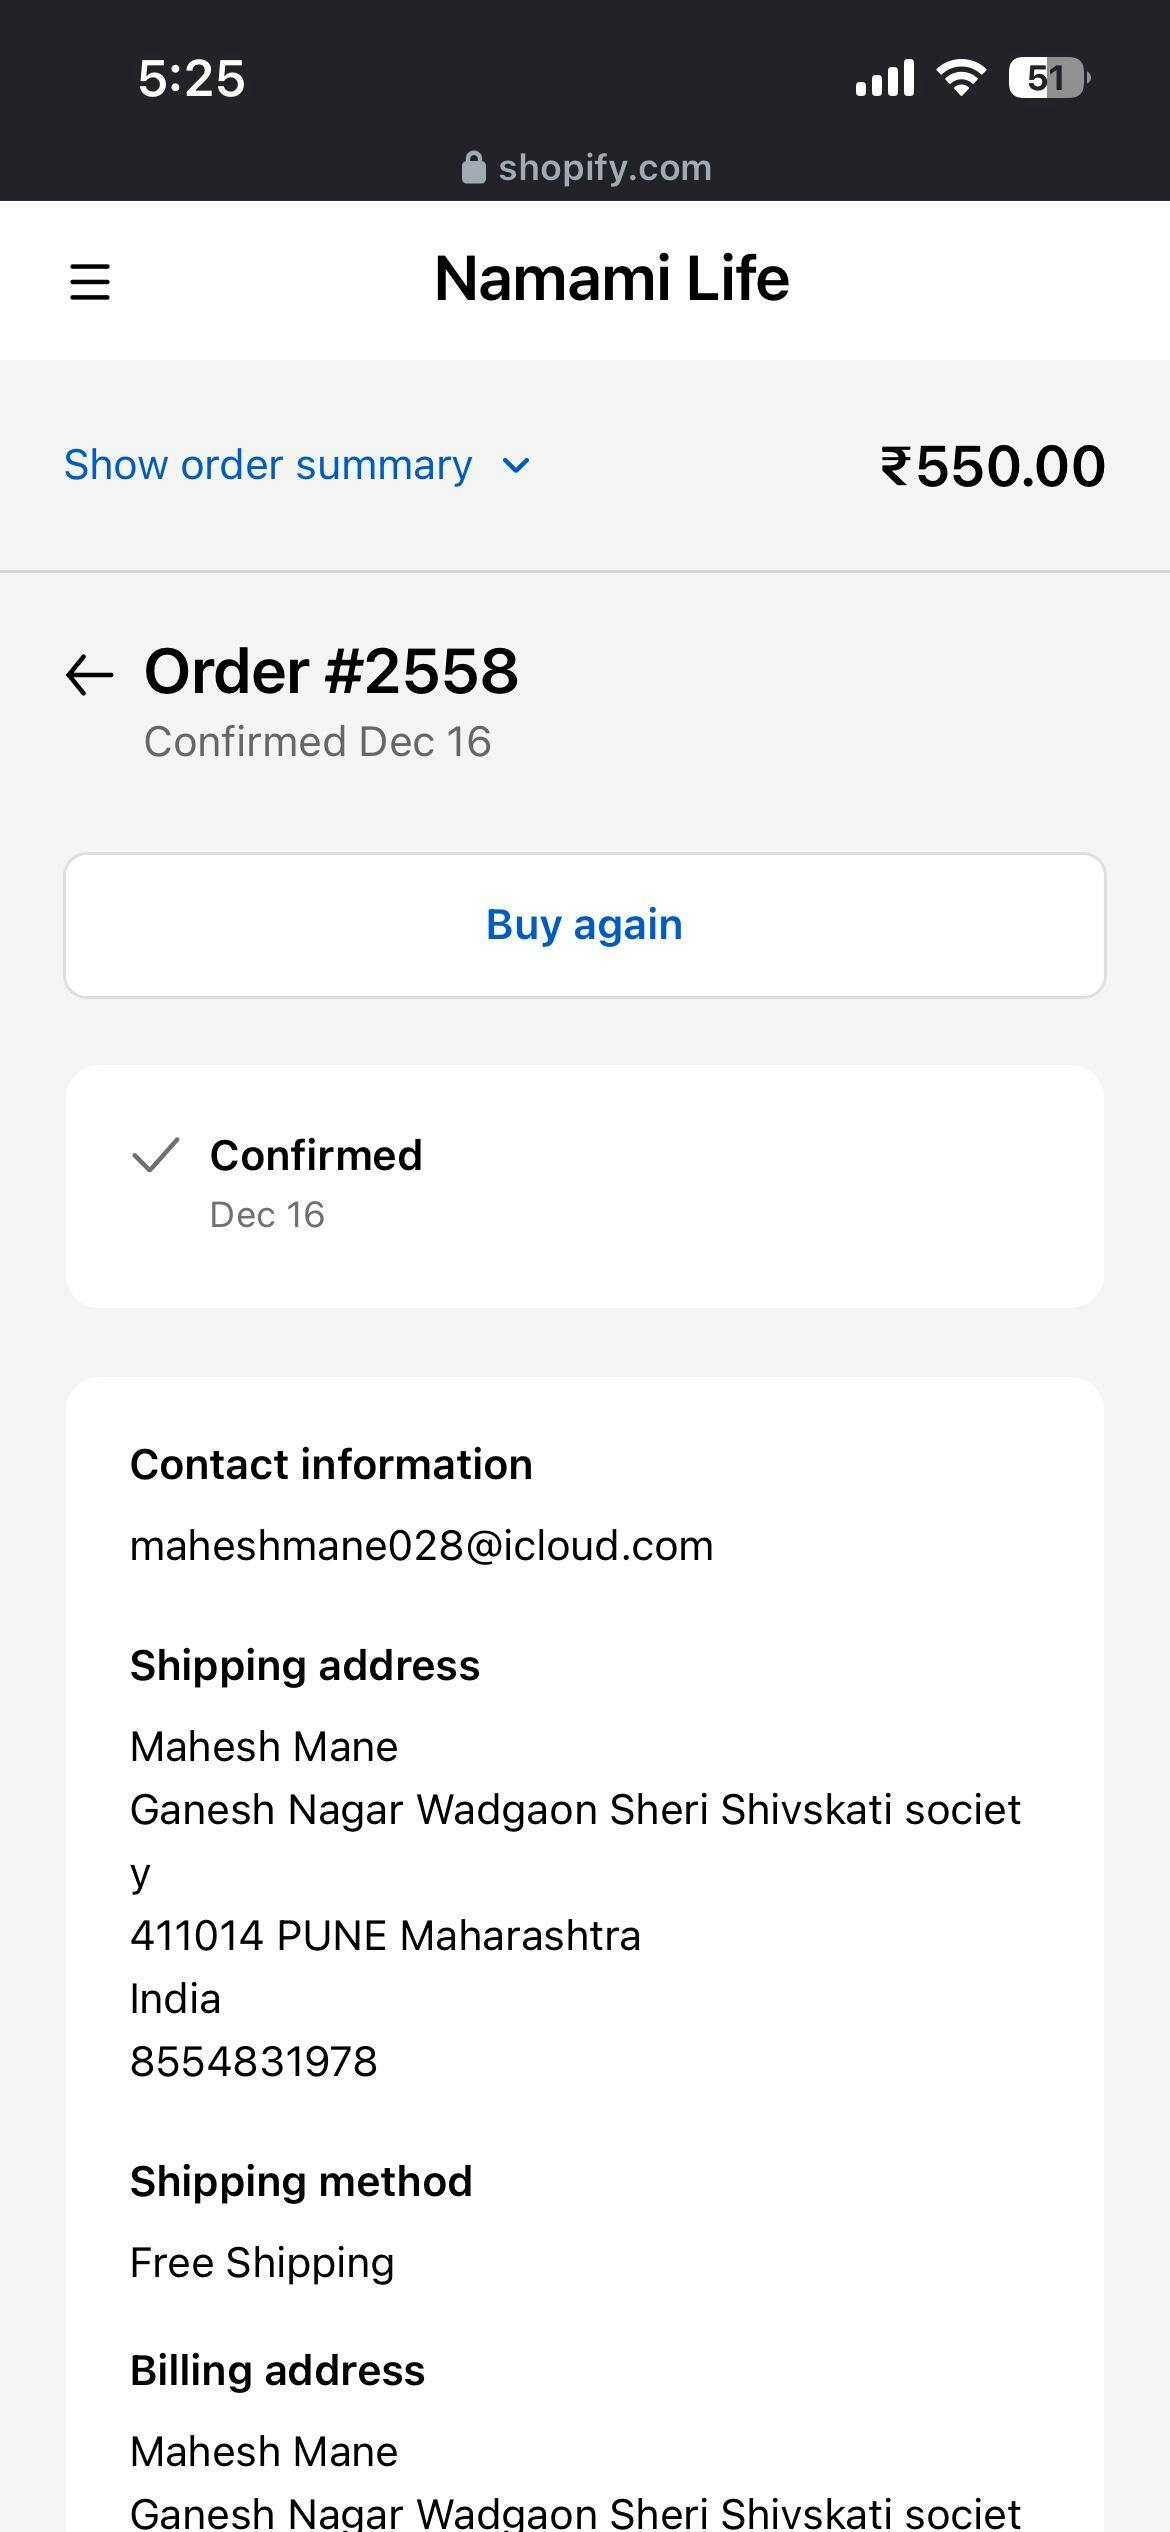Screen dimensions: 1170x2532
Task: Tap the Free Shipping method text
Action: pos(262,2263)
